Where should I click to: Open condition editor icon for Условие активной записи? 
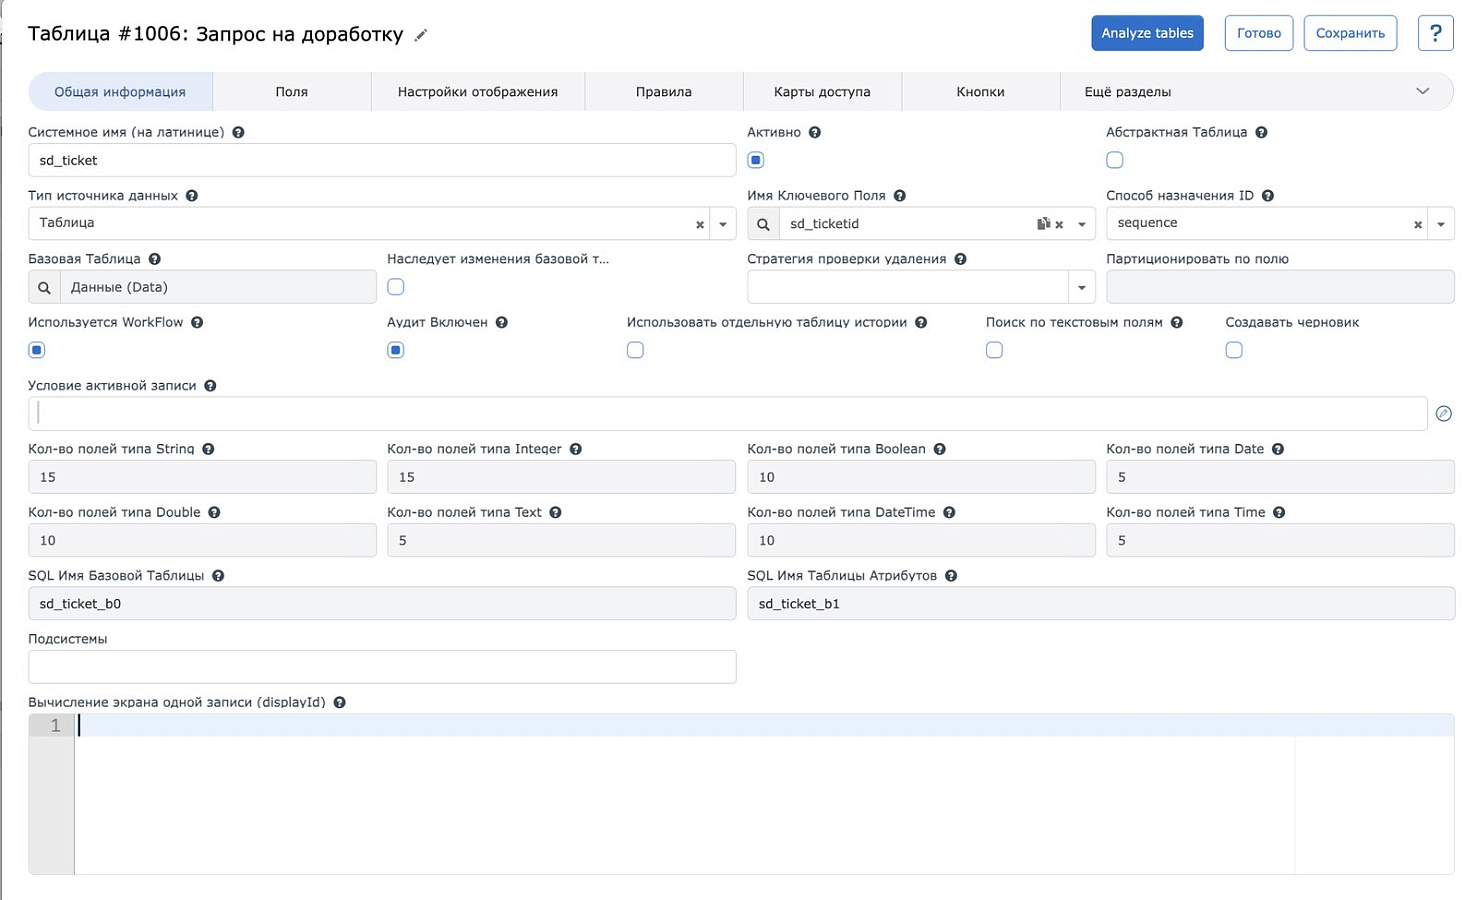(x=1443, y=413)
